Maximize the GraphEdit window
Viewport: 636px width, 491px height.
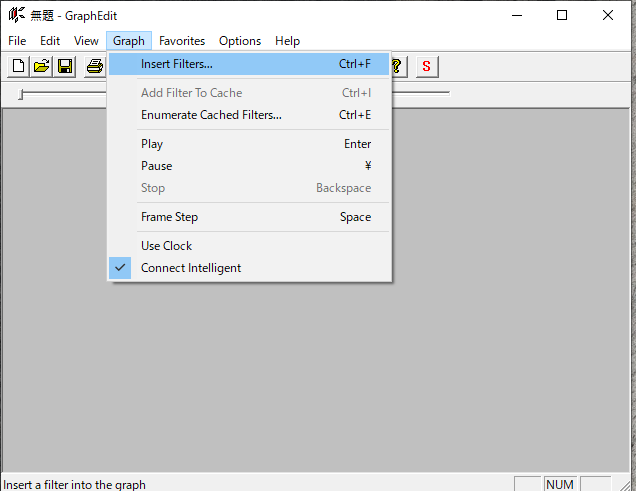click(562, 15)
